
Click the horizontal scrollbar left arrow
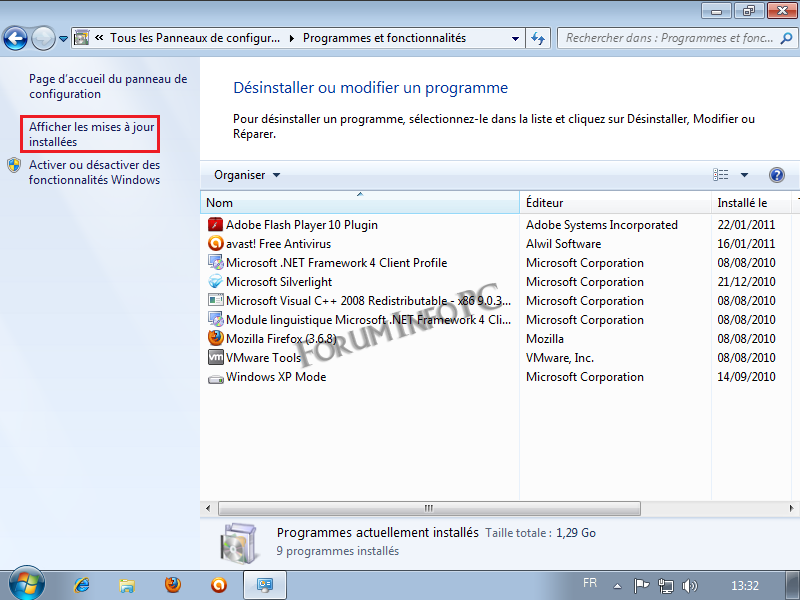tap(208, 508)
